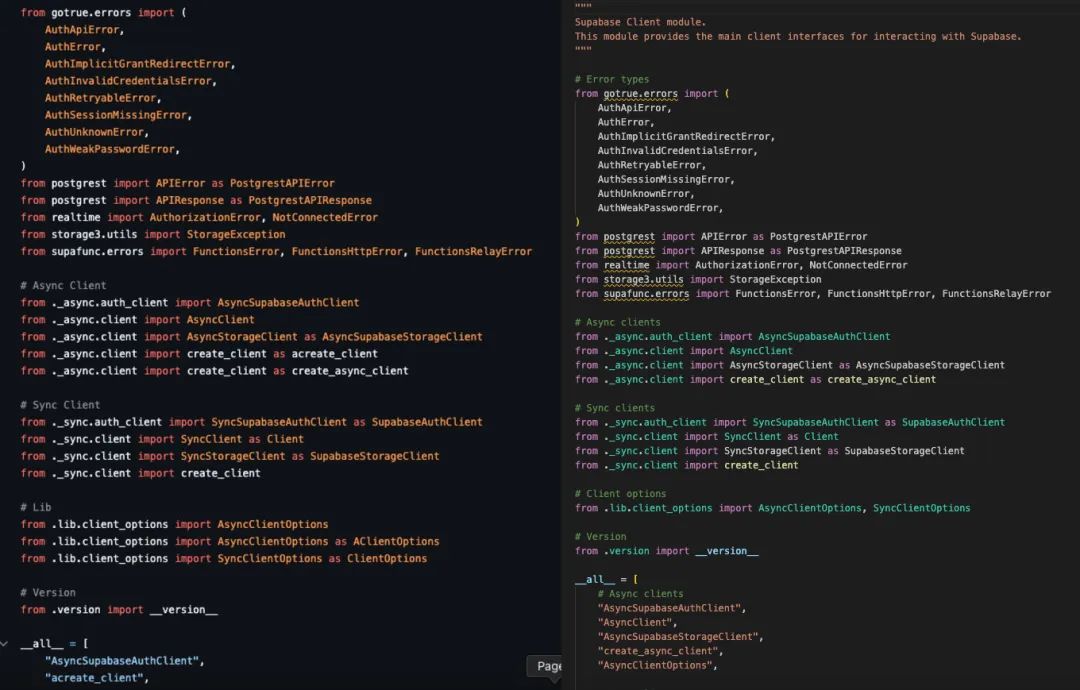
Task: Click "create_async_client" string in right pane __all__ list
Action: (660, 651)
